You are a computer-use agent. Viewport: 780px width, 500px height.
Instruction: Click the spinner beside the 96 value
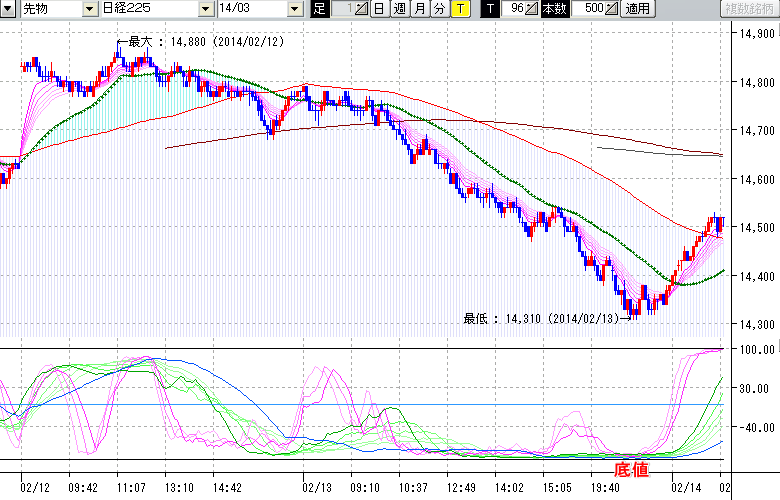coord(533,9)
